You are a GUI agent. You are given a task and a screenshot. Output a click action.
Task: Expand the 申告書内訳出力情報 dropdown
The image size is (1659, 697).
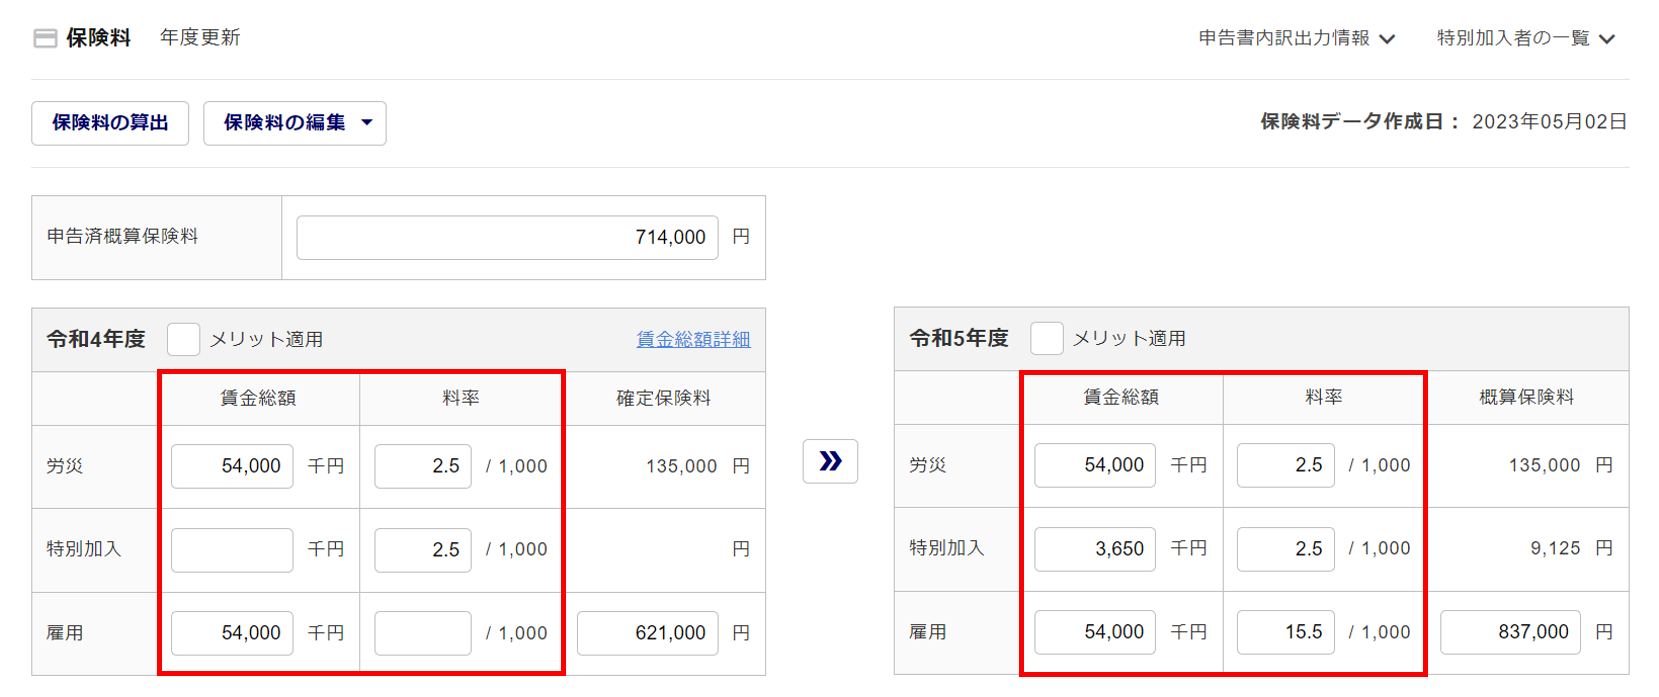tap(1297, 38)
